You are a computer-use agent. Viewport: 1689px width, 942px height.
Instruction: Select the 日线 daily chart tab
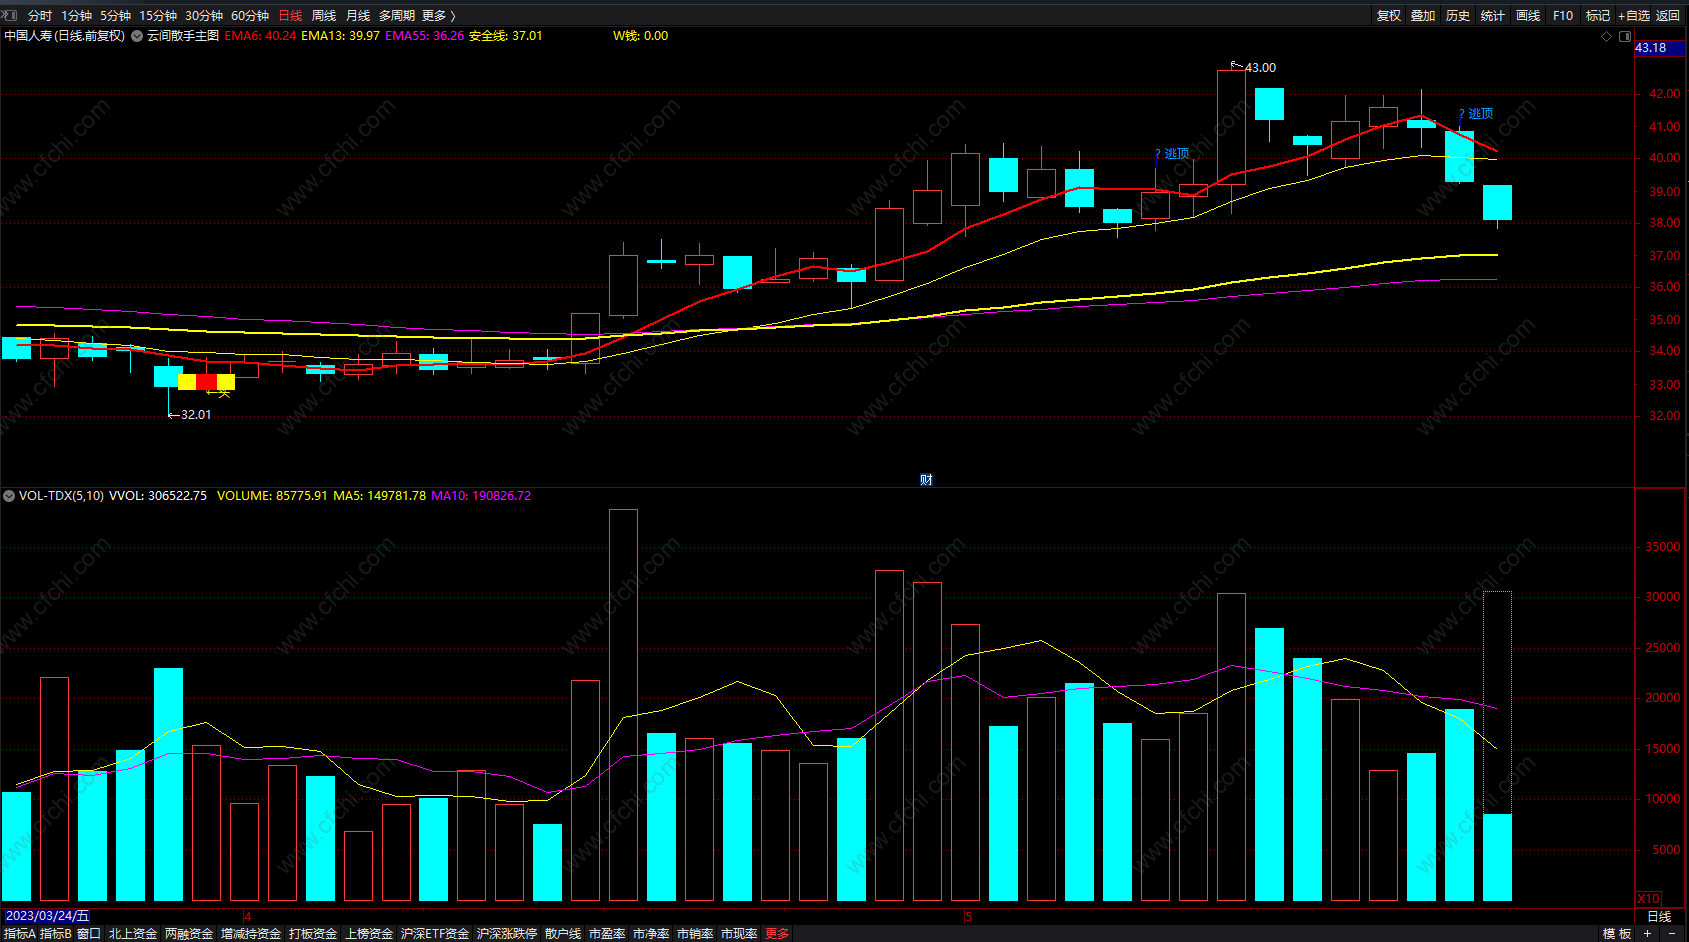tap(290, 16)
